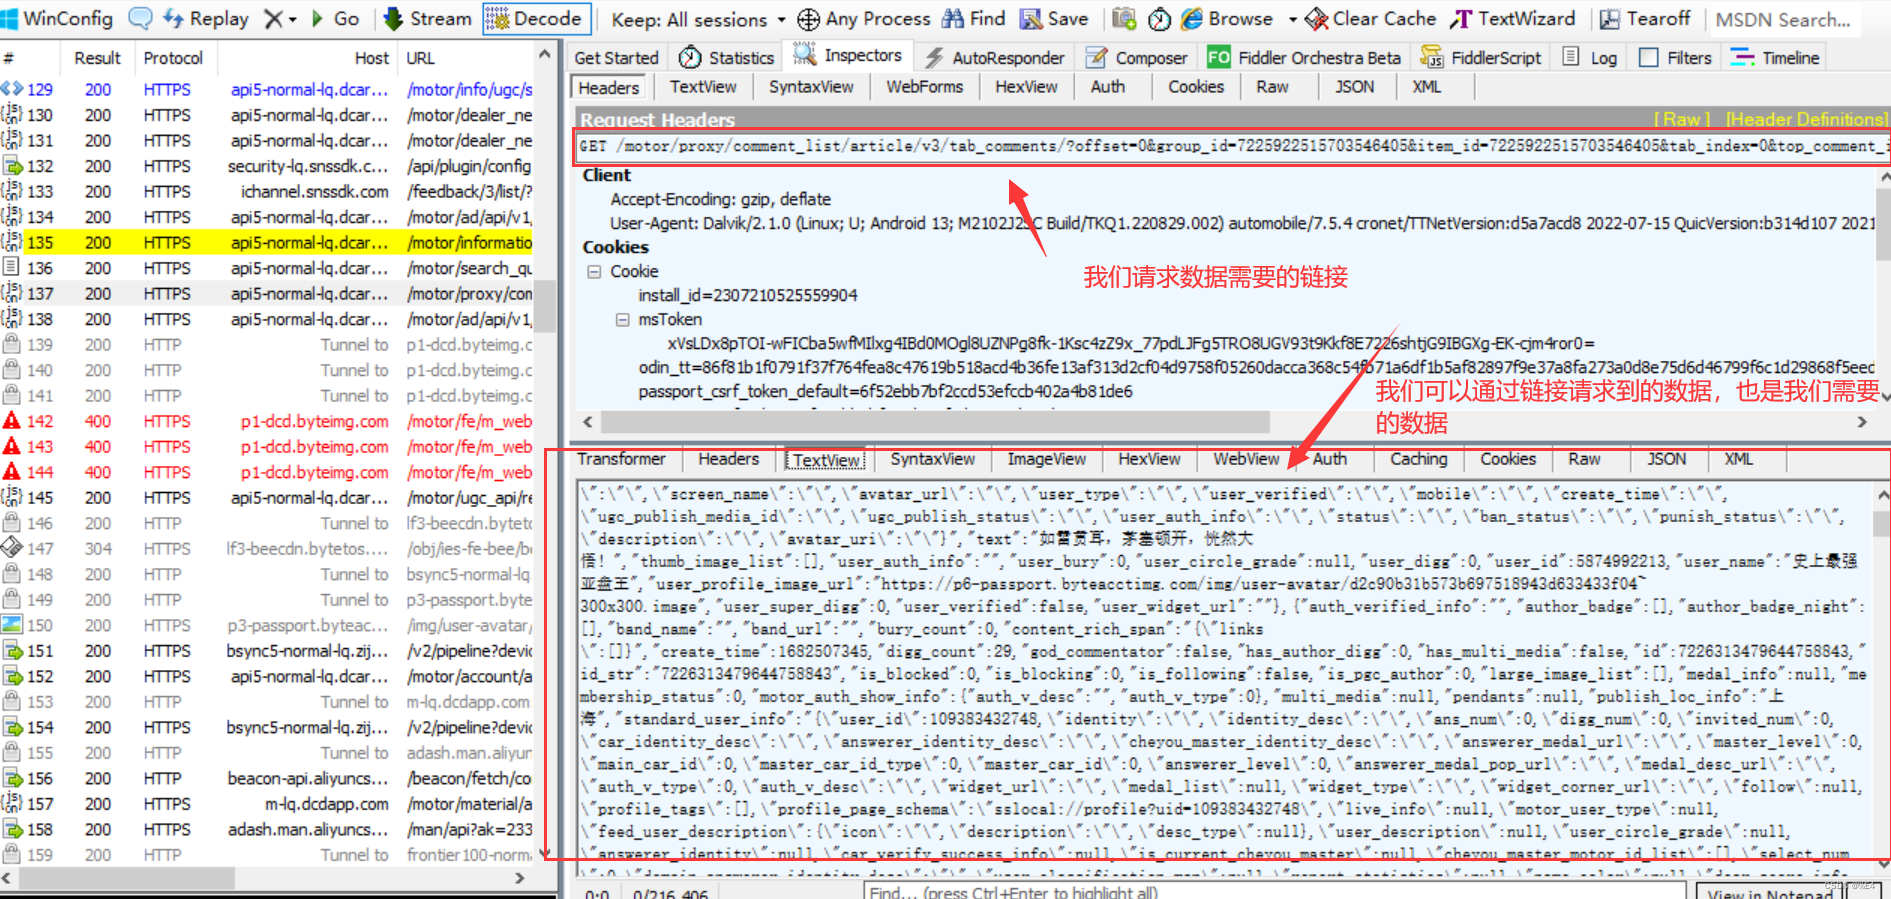Screen dimensions: 1891x899
Task: Click the Find binoculars button
Action: pyautogui.click(x=974, y=18)
